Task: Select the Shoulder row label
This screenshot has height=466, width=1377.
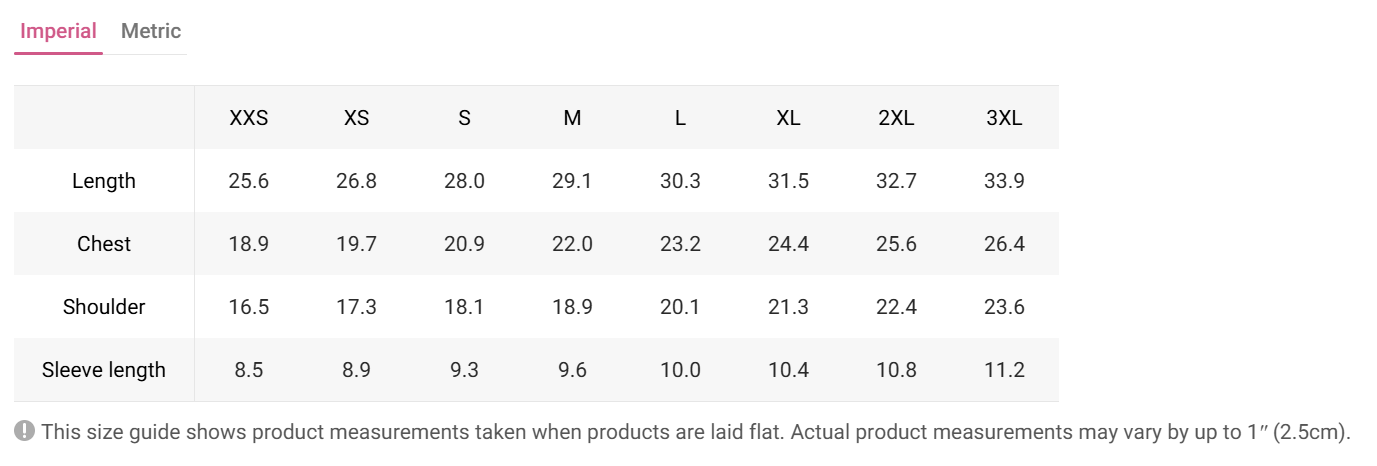Action: 104,307
